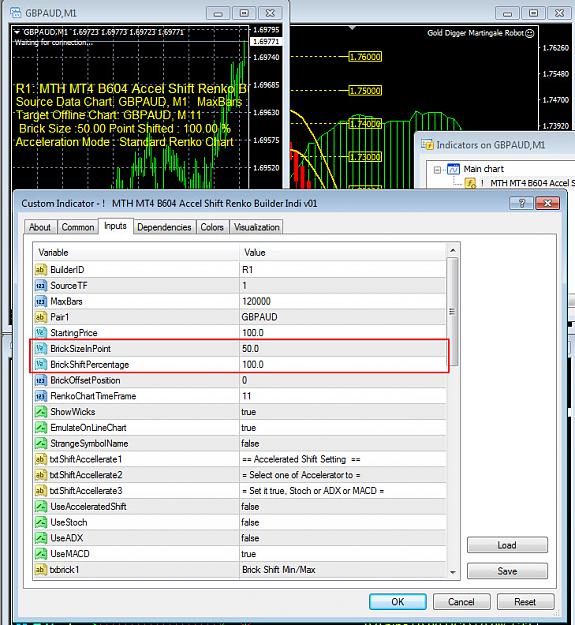Click the BrickOffsetPosition integer icon

pyautogui.click(x=41, y=380)
